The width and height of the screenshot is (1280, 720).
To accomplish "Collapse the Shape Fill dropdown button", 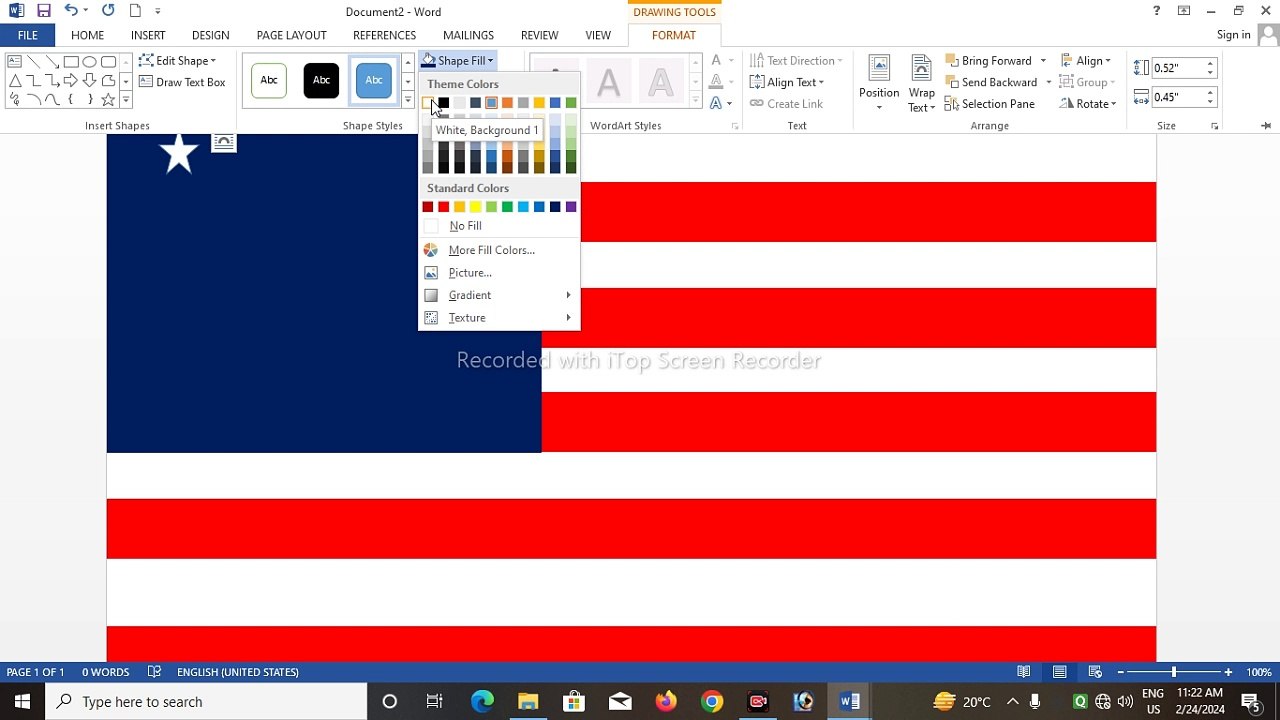I will pos(457,61).
